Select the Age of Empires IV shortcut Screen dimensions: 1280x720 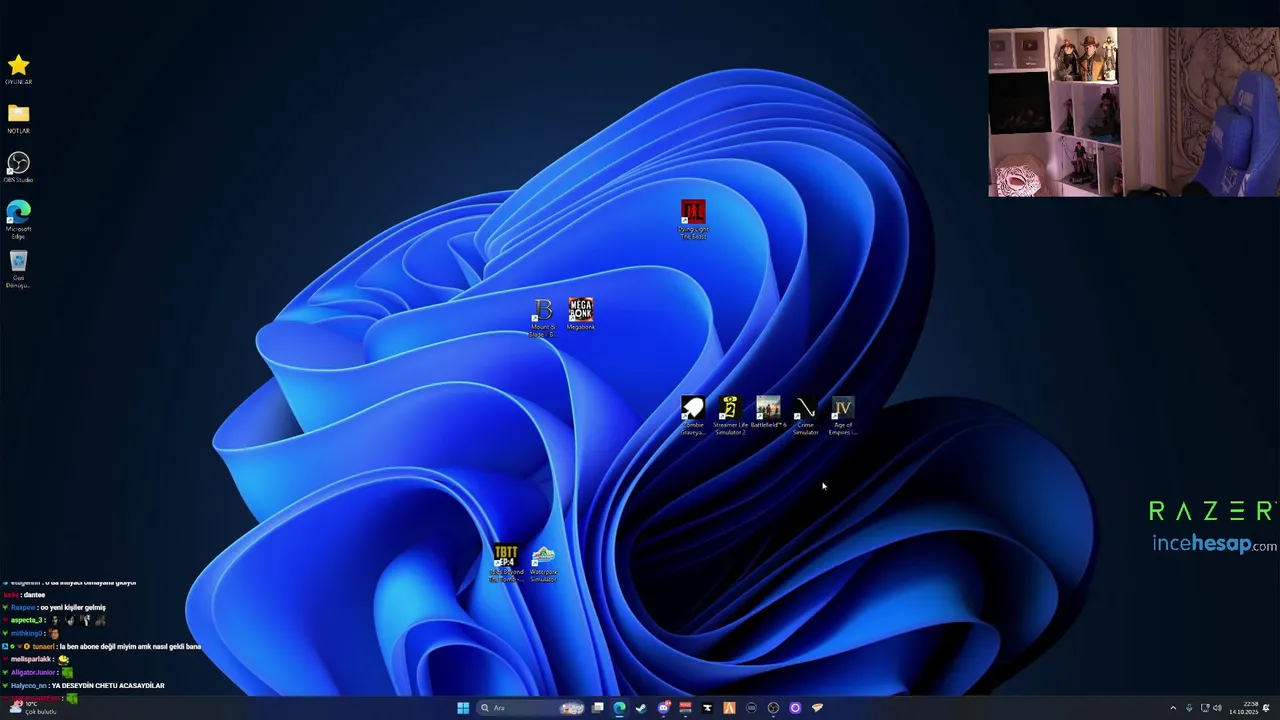pyautogui.click(x=843, y=415)
